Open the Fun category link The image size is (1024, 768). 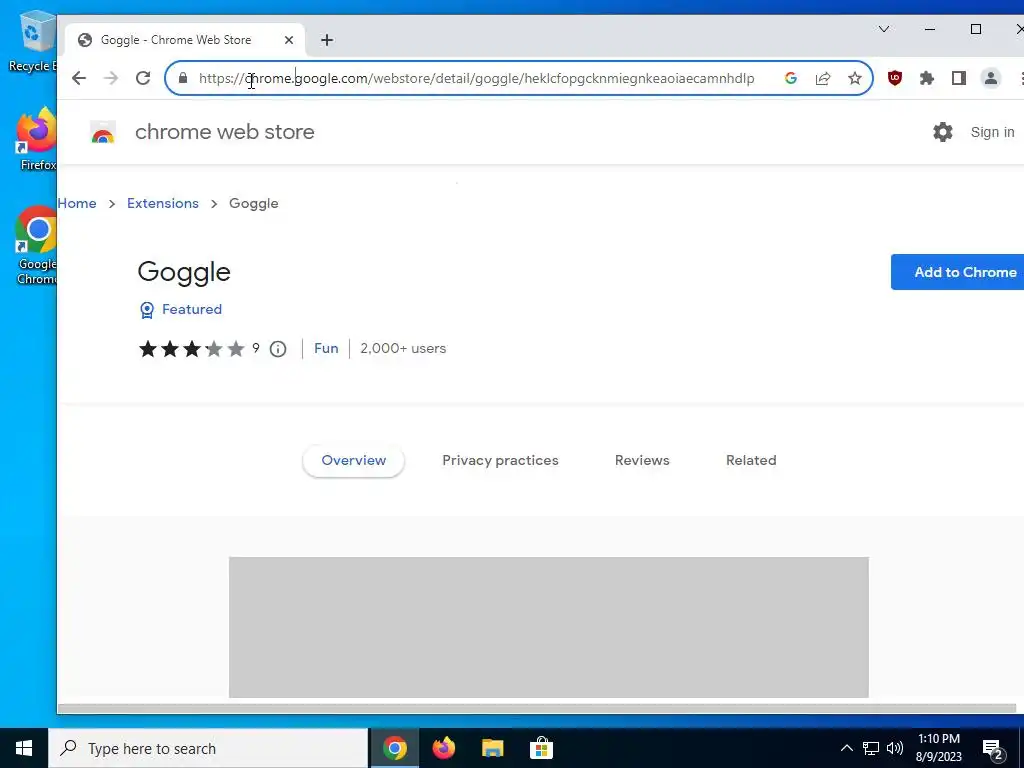click(x=326, y=348)
